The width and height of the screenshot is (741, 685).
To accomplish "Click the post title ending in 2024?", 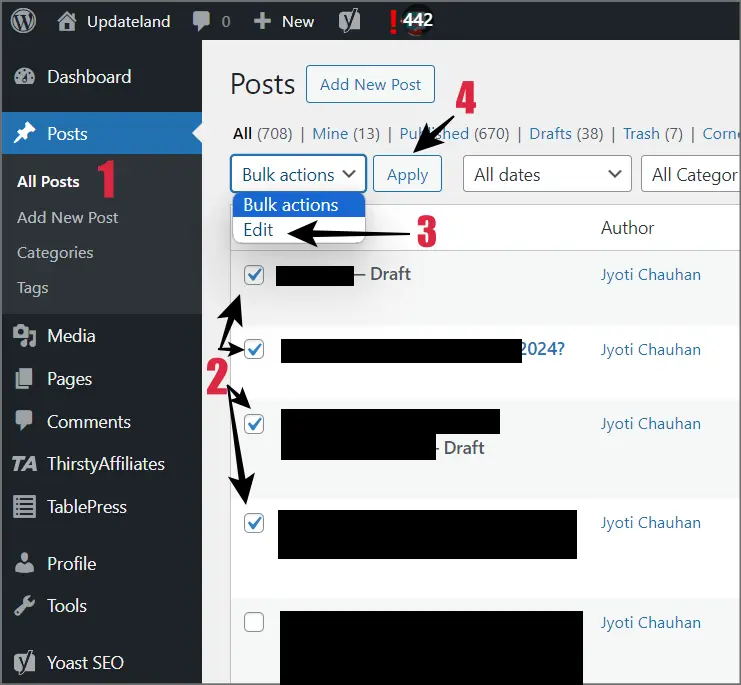I will coord(422,350).
